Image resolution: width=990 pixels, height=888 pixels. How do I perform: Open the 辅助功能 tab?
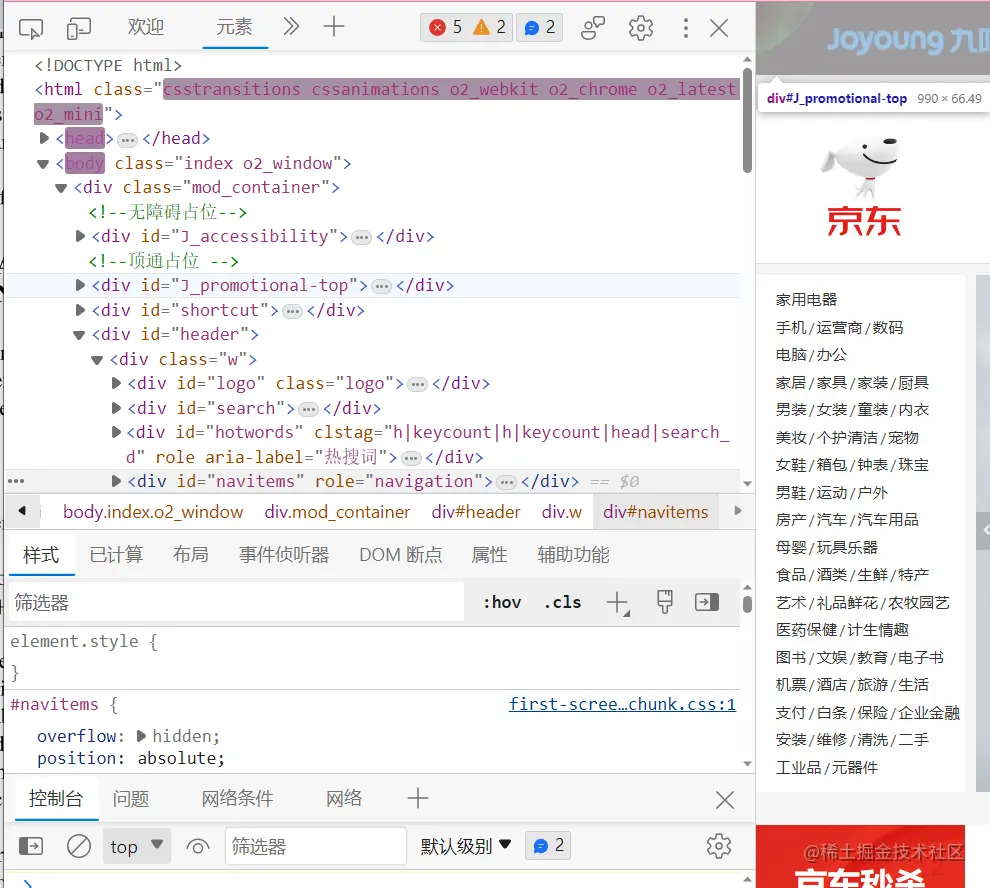[x=573, y=555]
